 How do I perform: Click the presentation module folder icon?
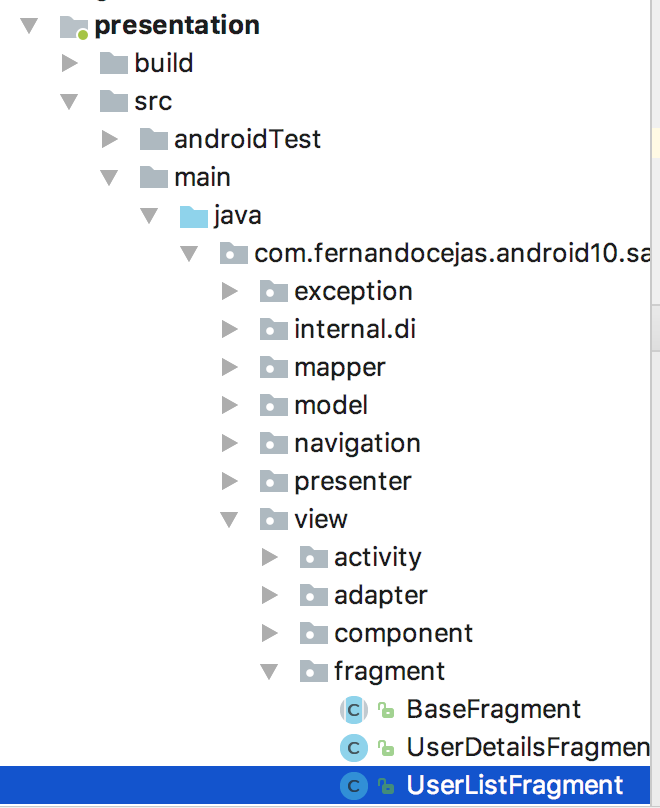[x=72, y=25]
